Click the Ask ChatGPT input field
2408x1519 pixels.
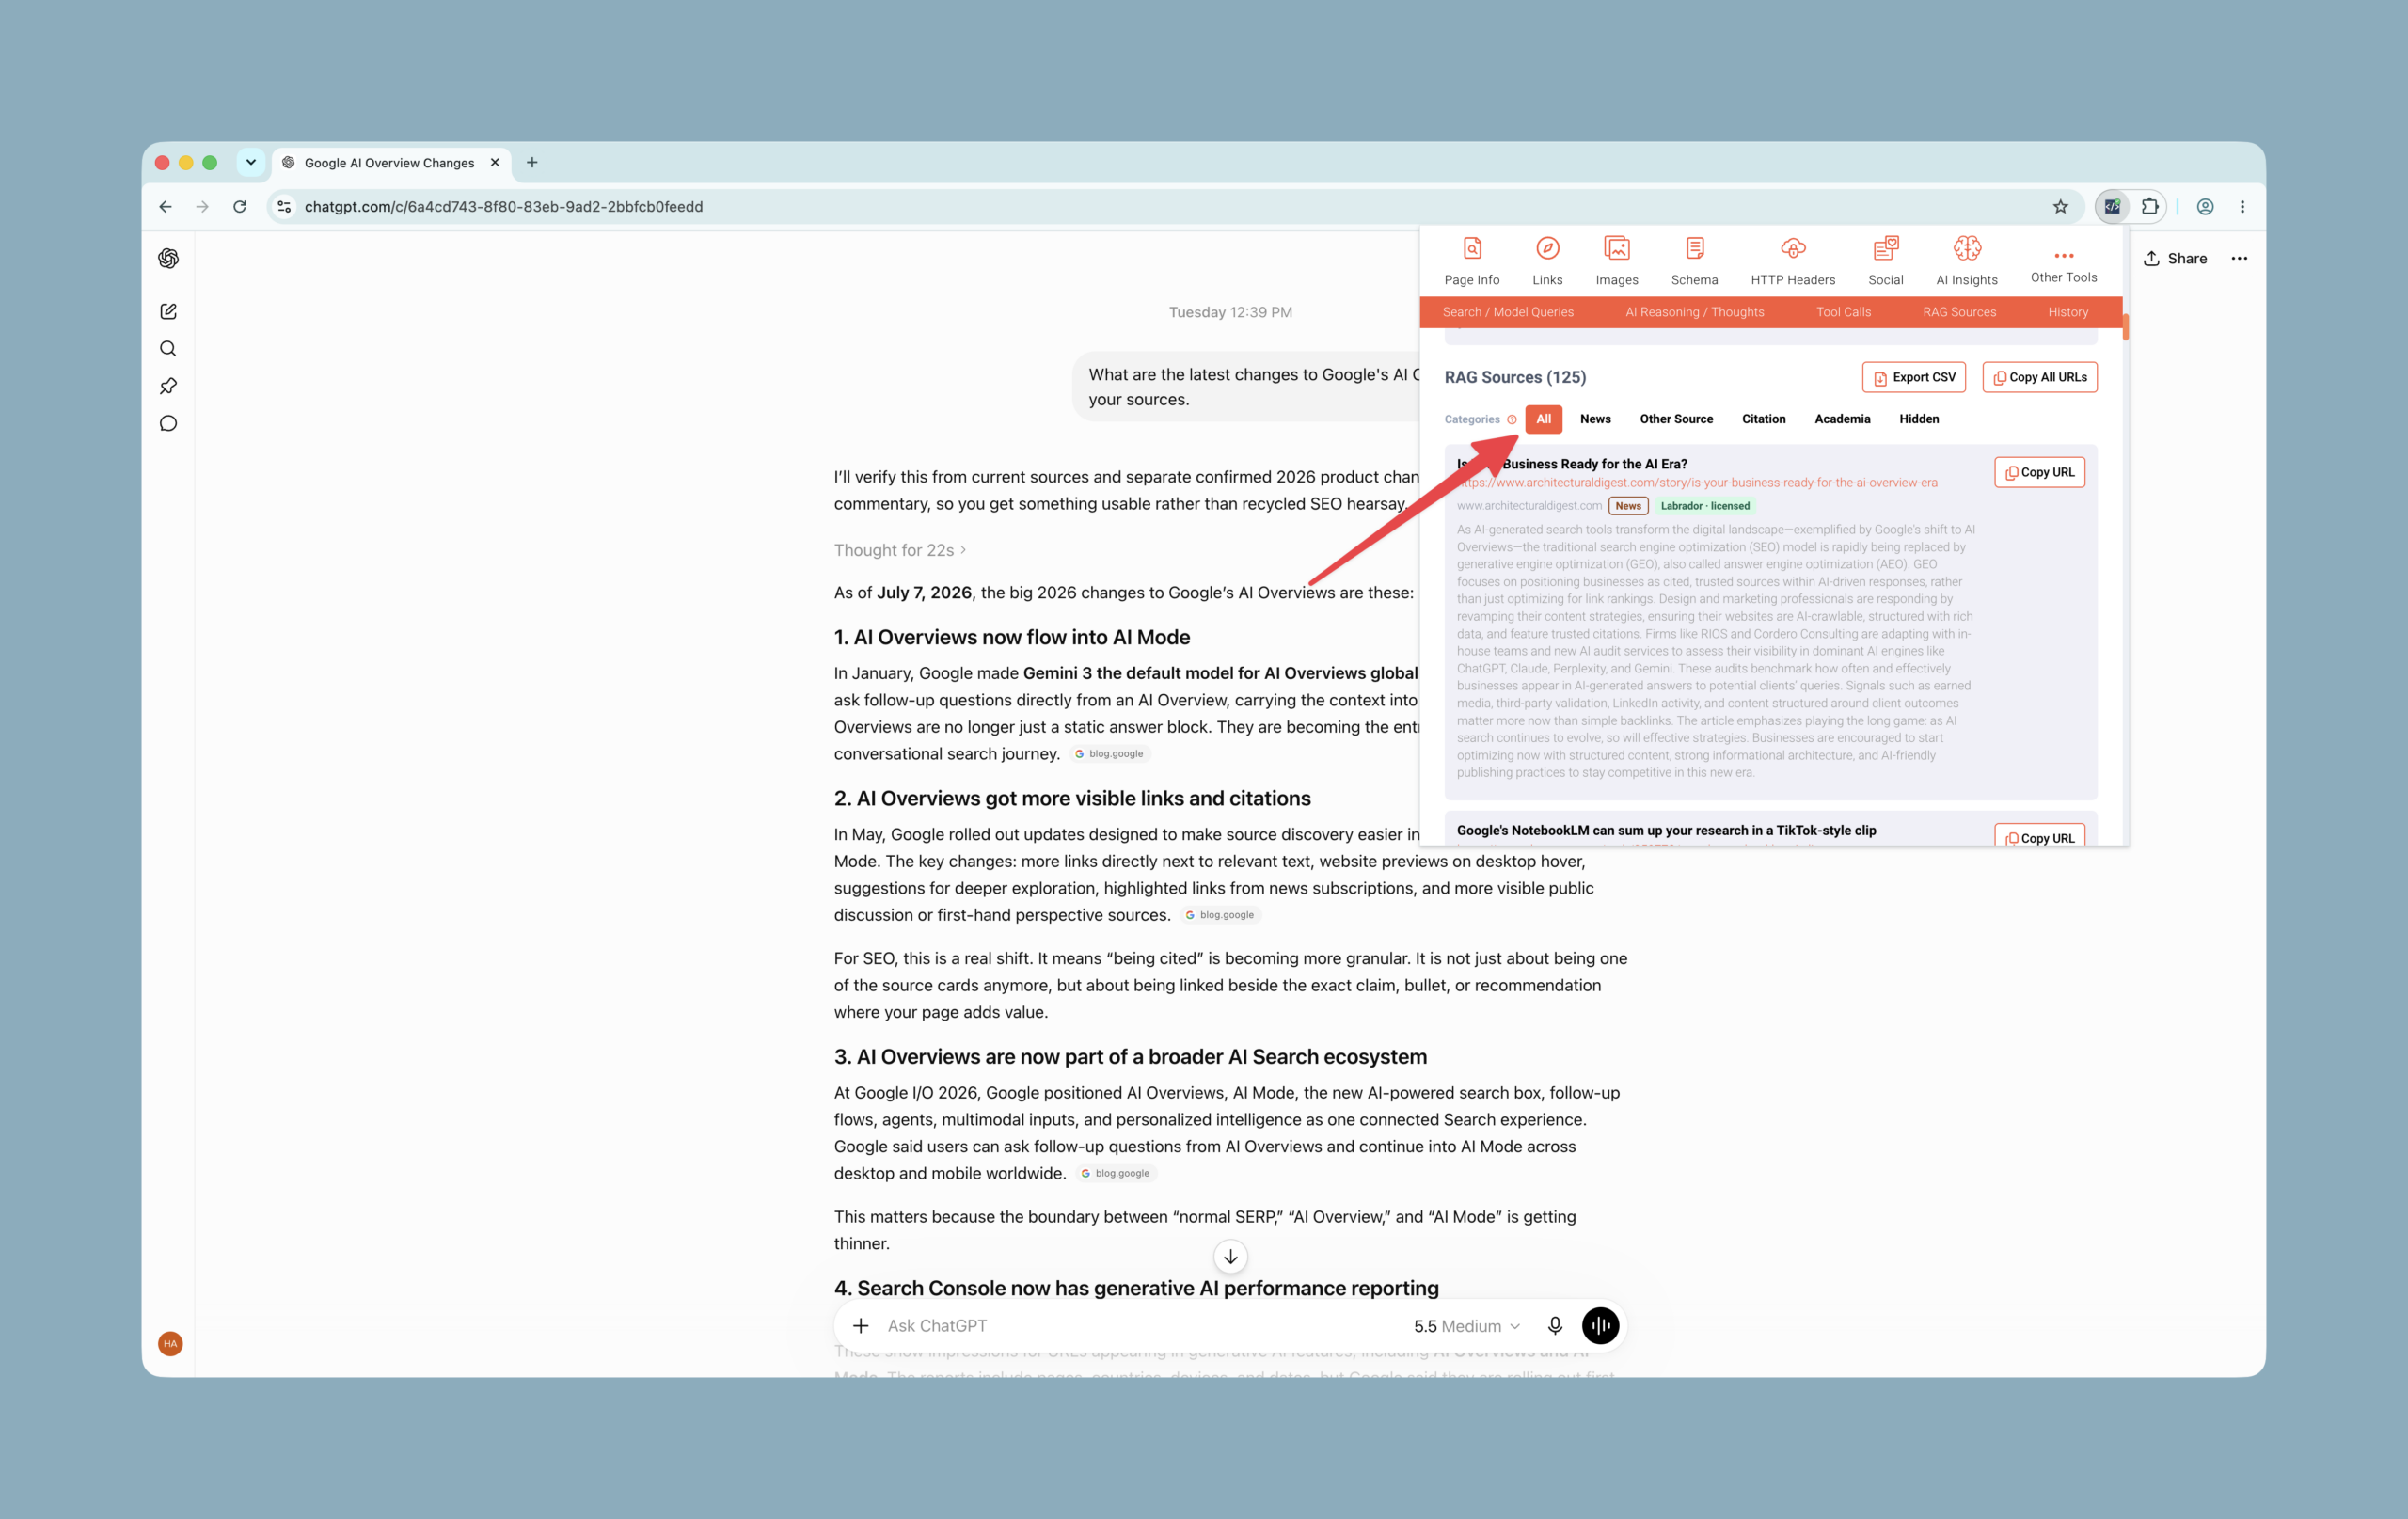[1140, 1325]
